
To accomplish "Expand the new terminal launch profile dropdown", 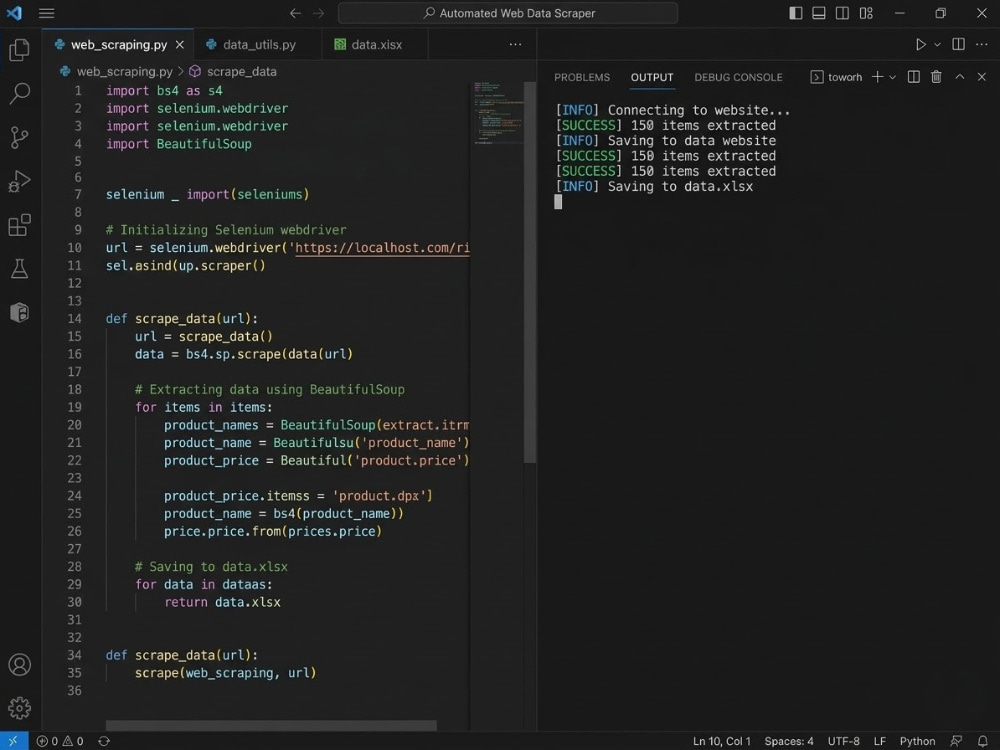I will (892, 77).
